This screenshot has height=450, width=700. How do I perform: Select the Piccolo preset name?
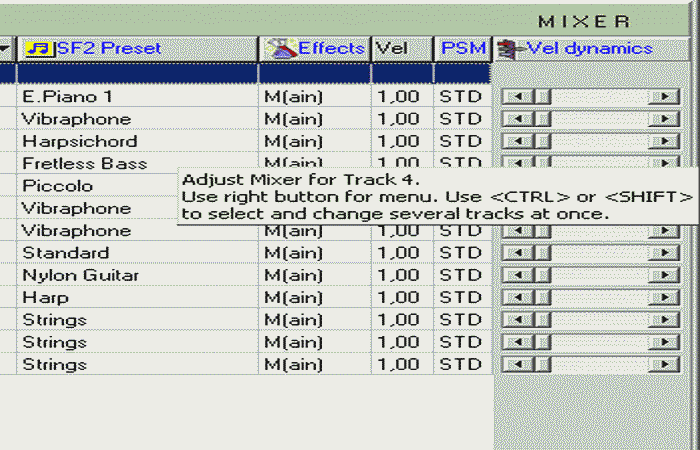[58, 186]
